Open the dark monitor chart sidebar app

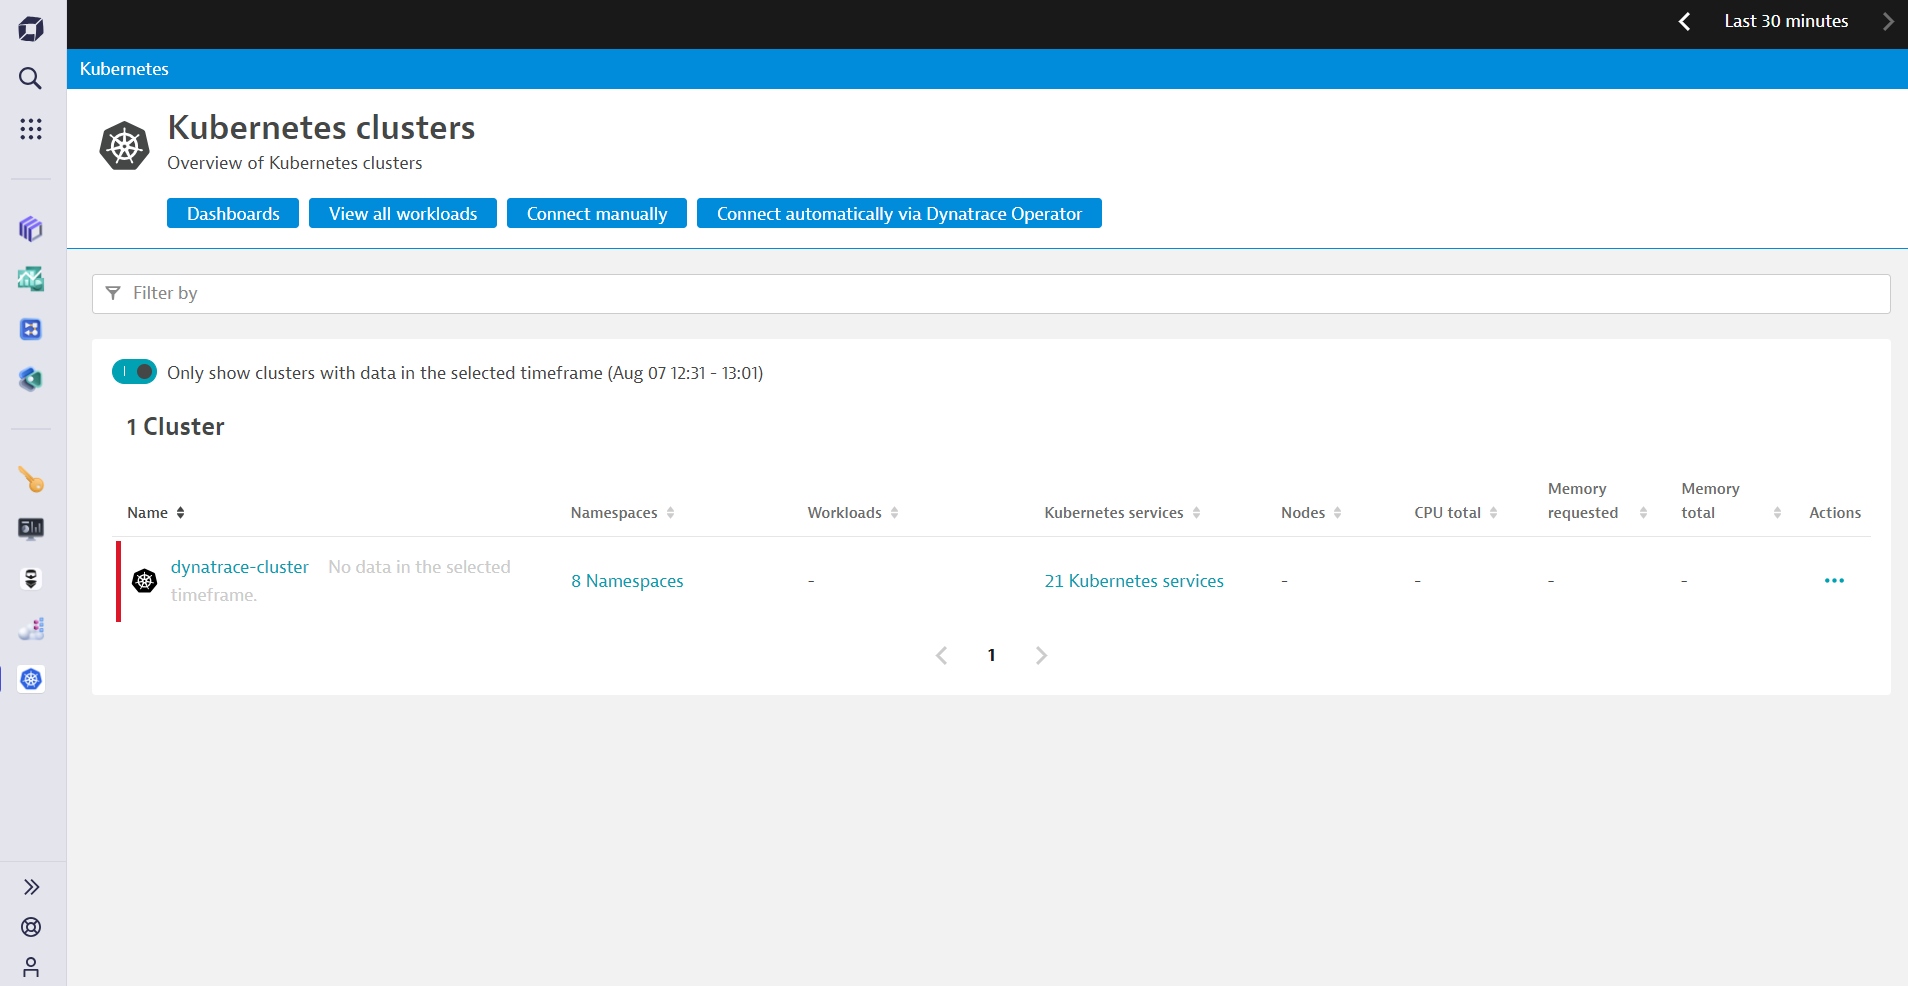(31, 529)
